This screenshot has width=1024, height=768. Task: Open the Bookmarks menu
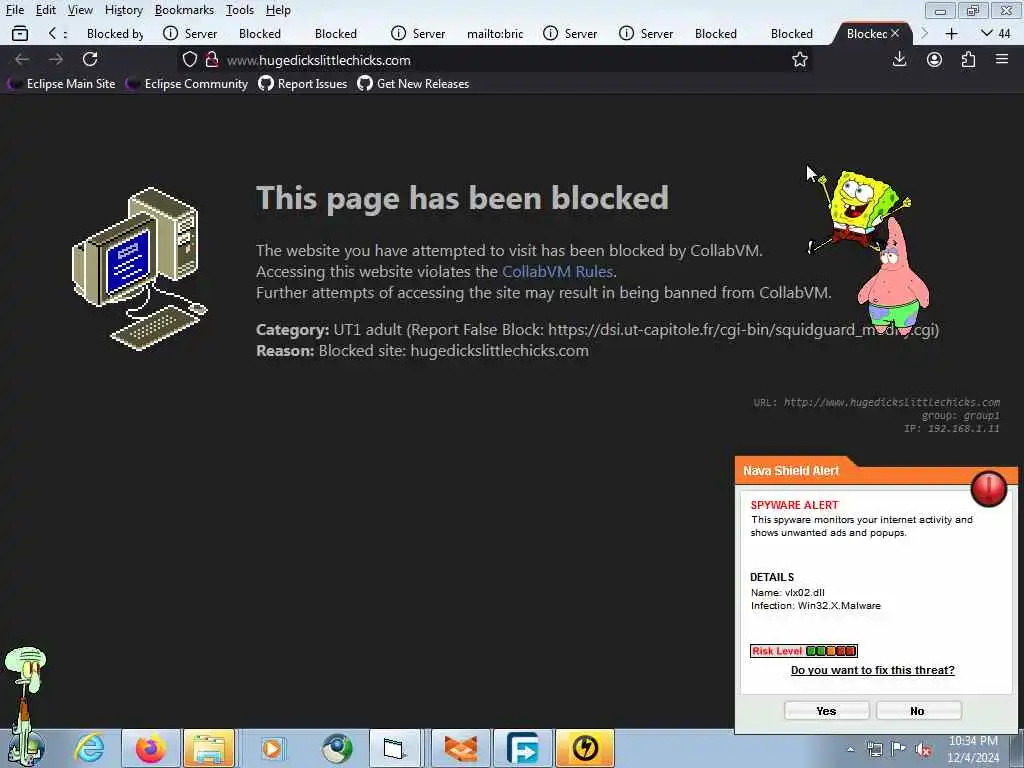coord(184,10)
